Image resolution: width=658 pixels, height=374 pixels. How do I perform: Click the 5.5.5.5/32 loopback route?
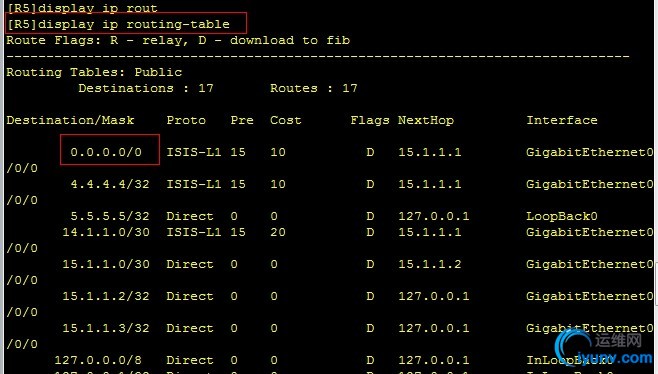[110, 216]
